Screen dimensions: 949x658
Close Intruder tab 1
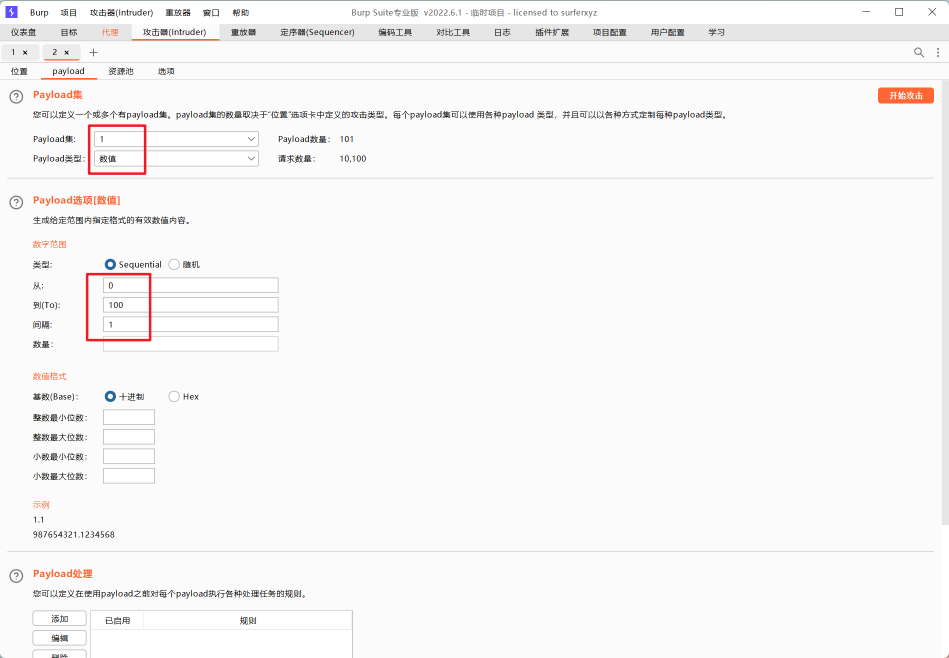coord(25,53)
